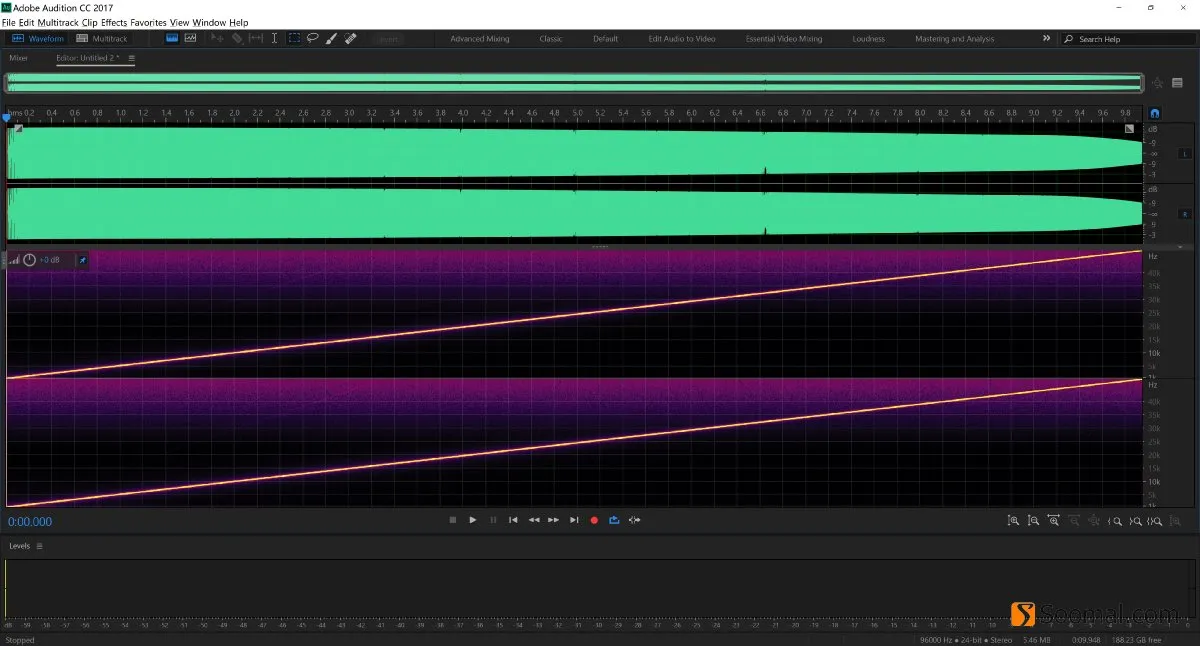Click the fade in handle
This screenshot has width=1200, height=646.
tap(18, 129)
